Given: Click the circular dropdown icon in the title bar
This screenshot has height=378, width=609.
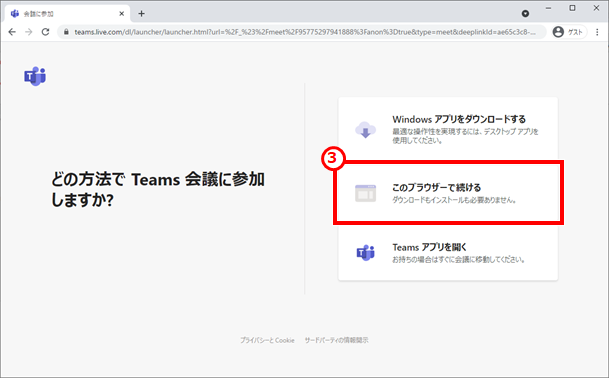Looking at the screenshot, I should click(x=525, y=14).
